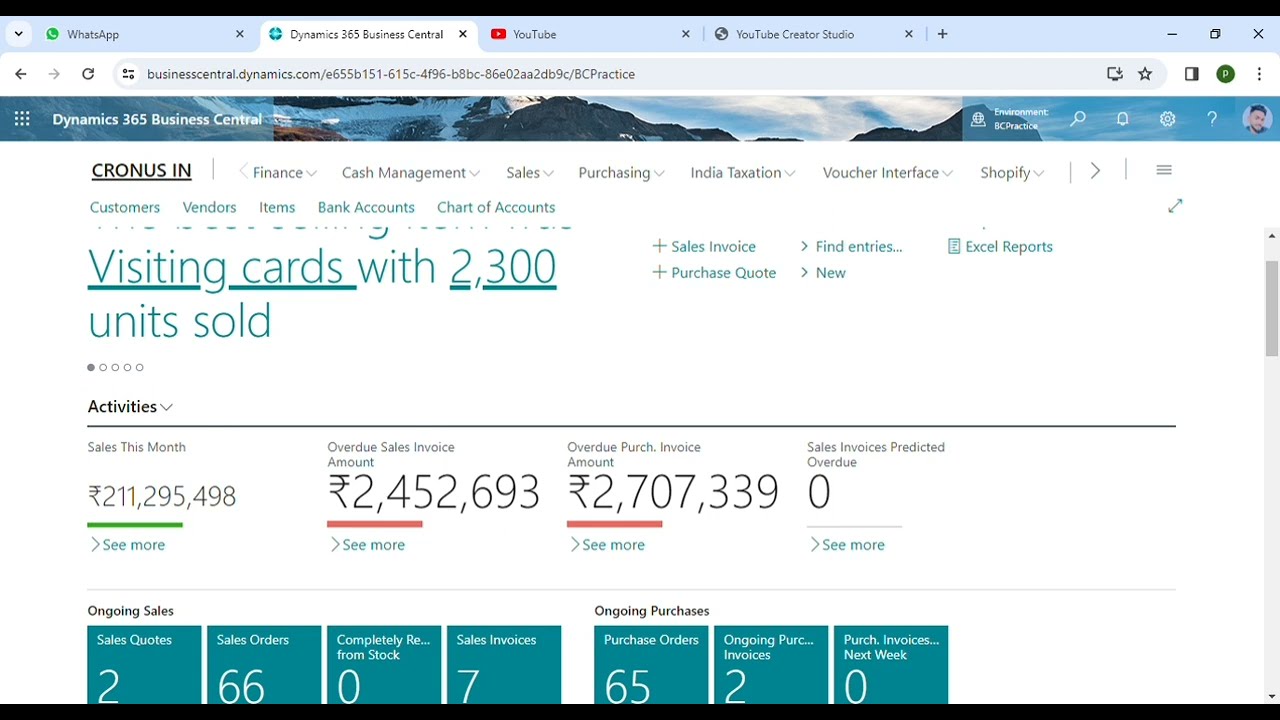1280x720 pixels.
Task: Open the Business Central search icon
Action: coord(1078,119)
